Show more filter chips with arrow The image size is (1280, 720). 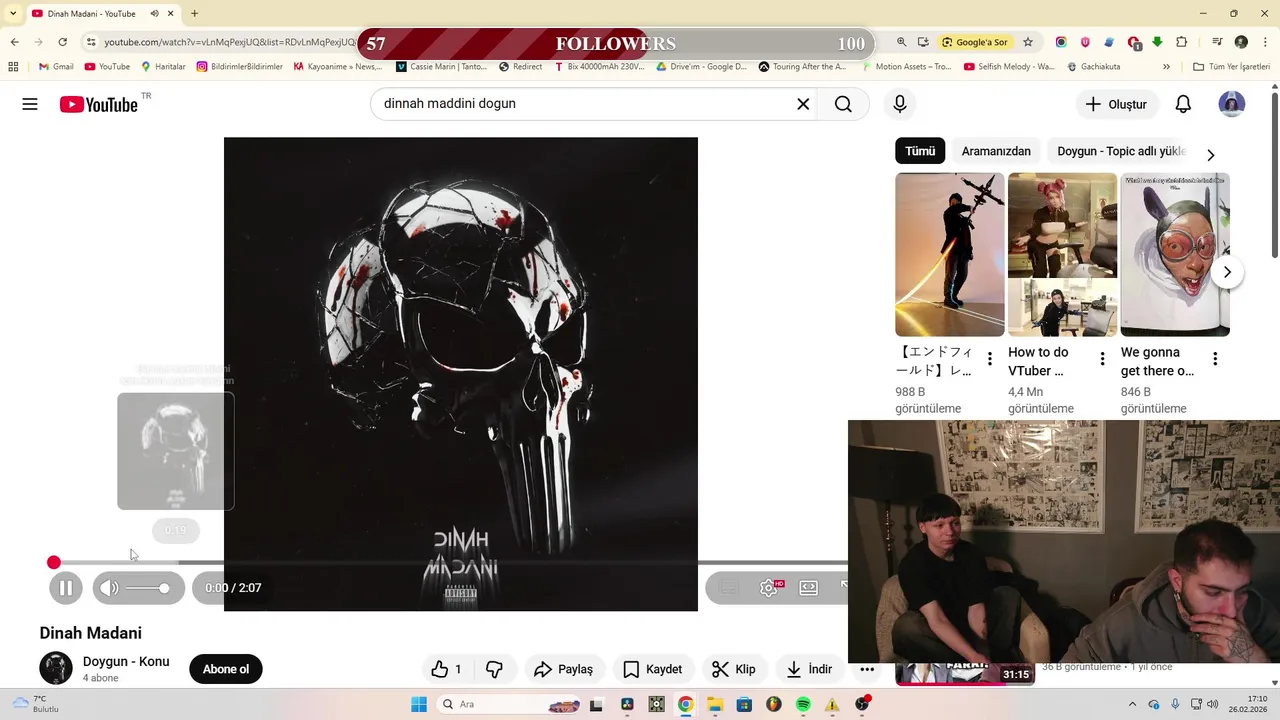[1210, 155]
